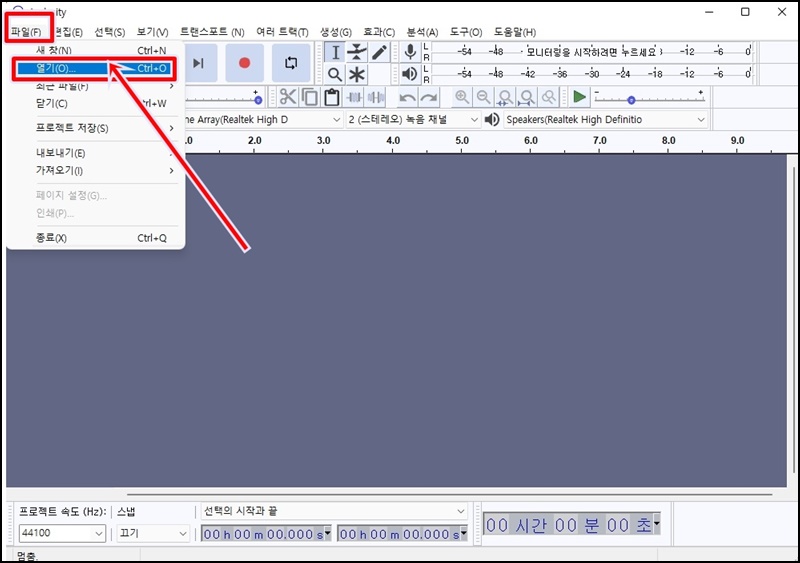Open the 도구(O) menu
This screenshot has height=563, width=800.
[466, 32]
